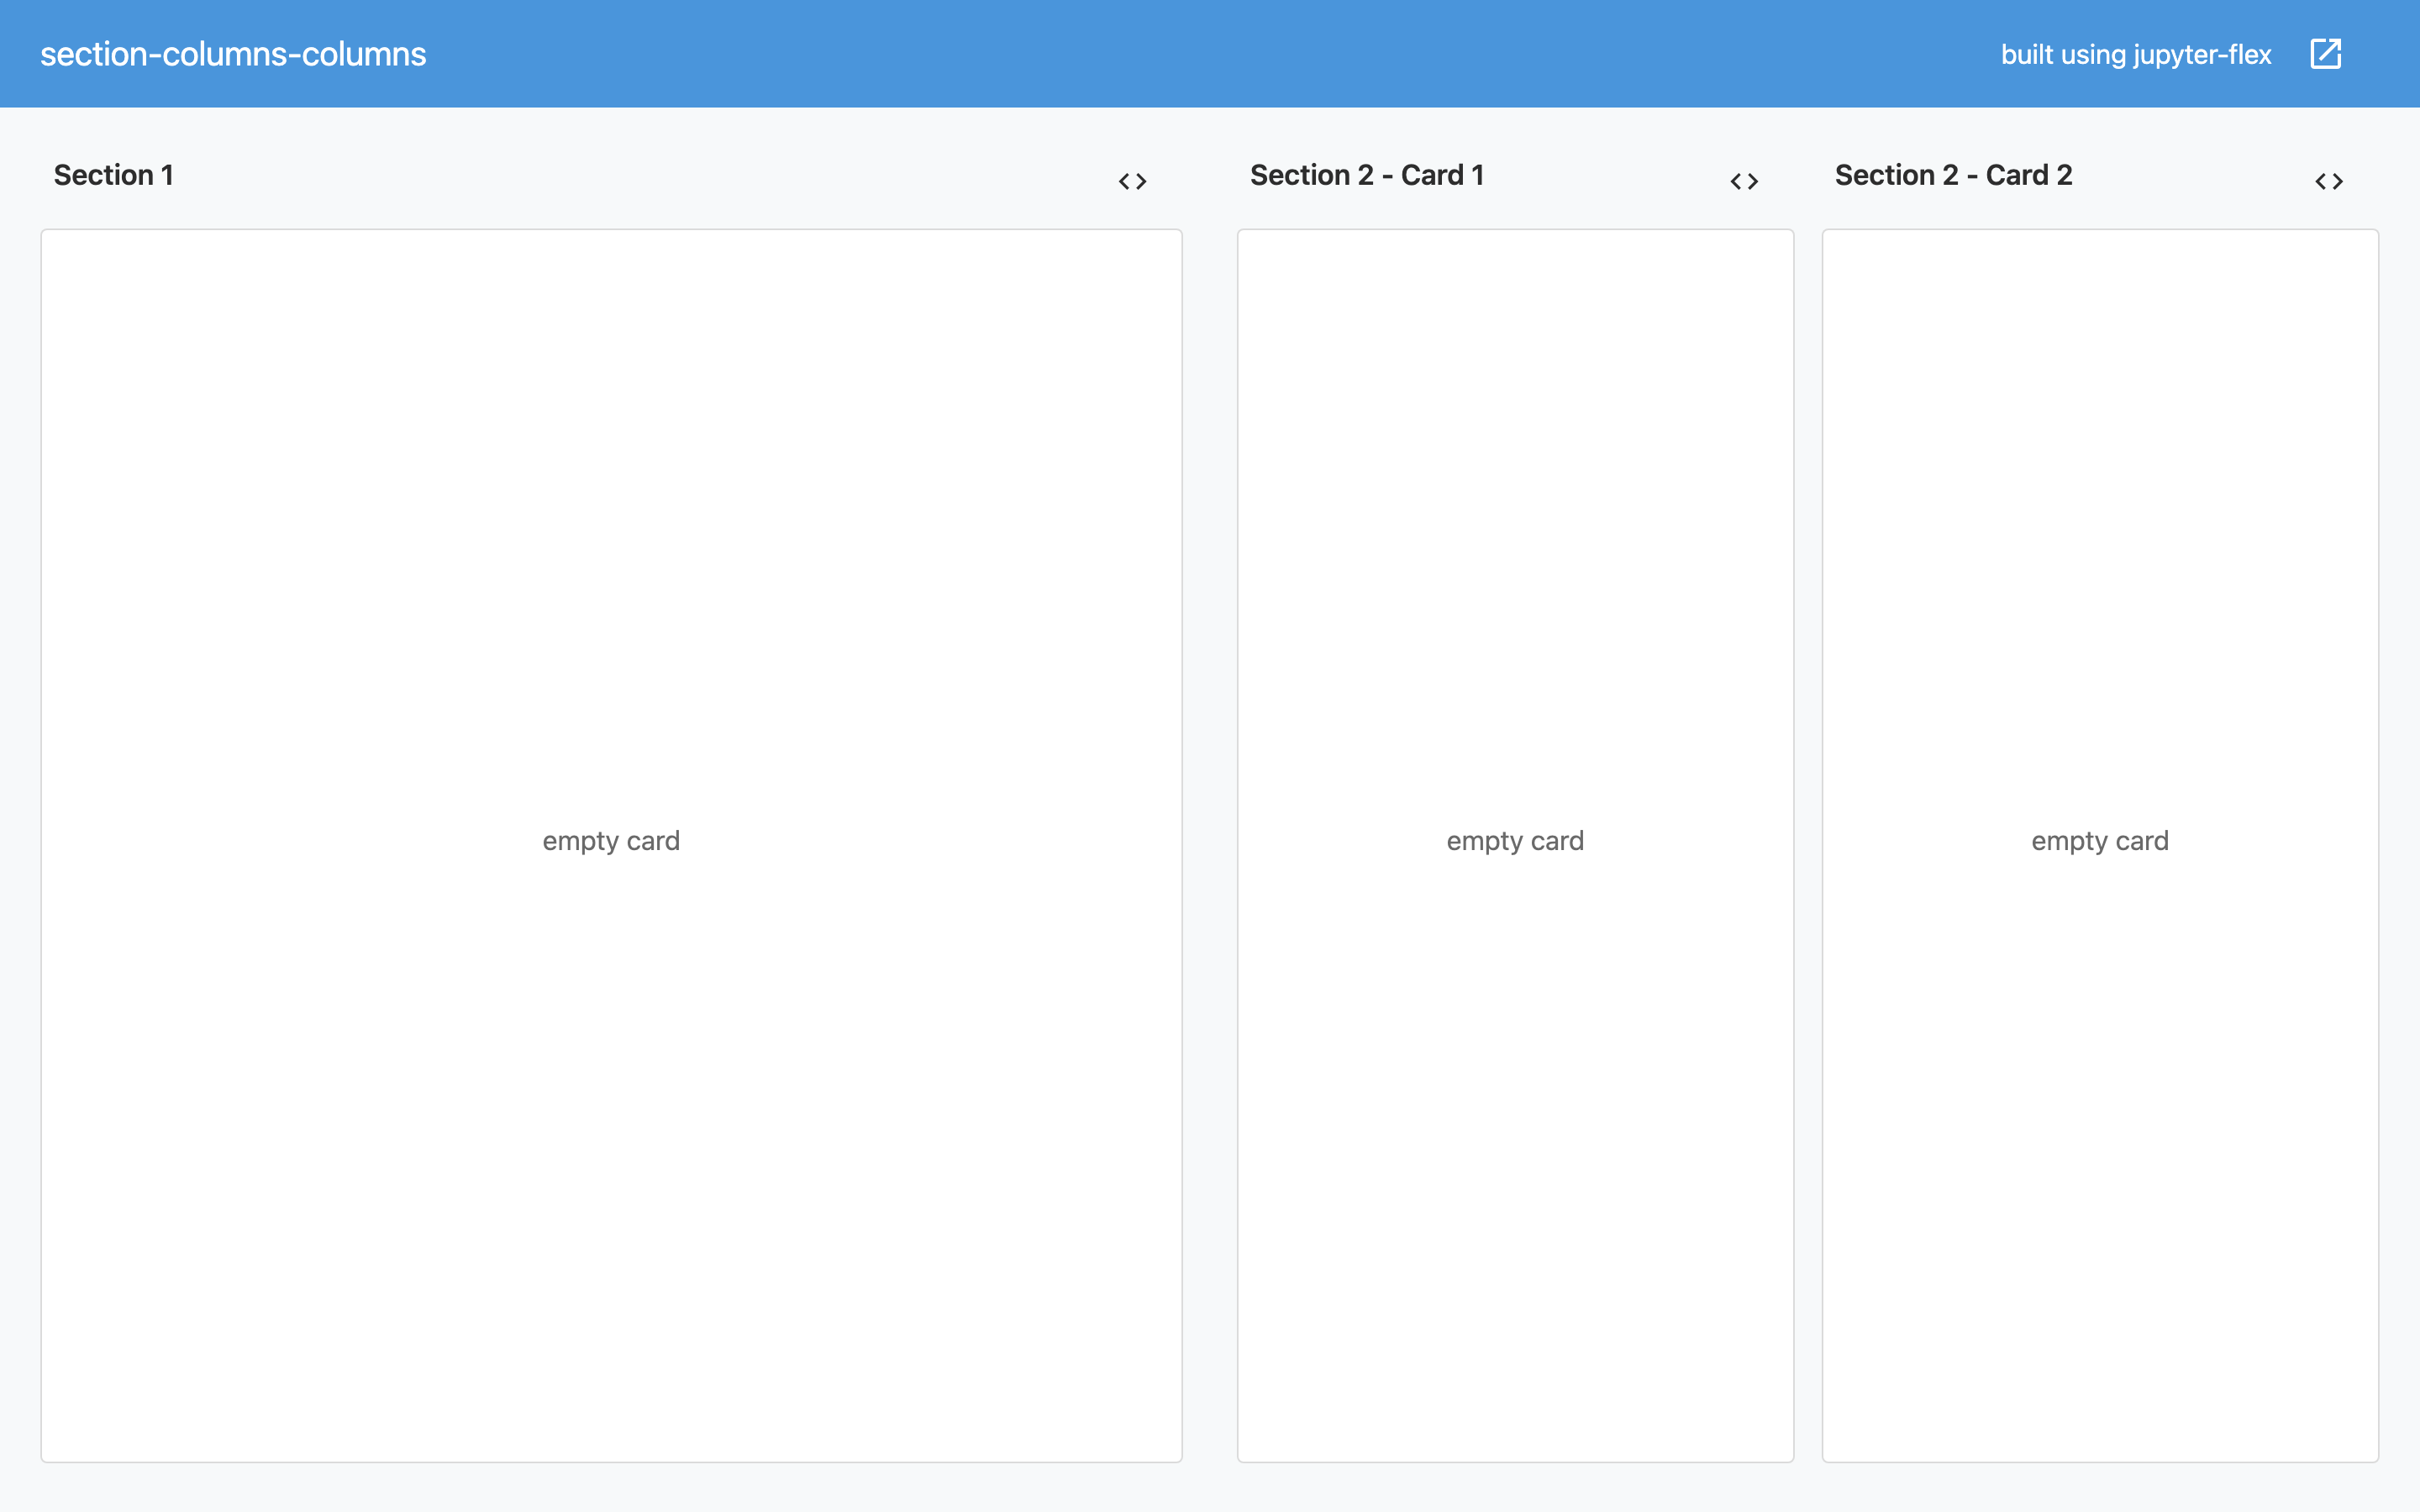The image size is (2420, 1512).
Task: Open the 'built using jupyter-flex' link
Action: coord(2135,54)
